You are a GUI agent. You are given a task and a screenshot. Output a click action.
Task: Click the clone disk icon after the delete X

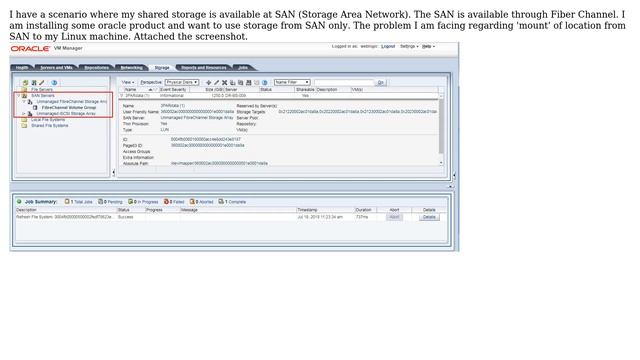(x=233, y=82)
